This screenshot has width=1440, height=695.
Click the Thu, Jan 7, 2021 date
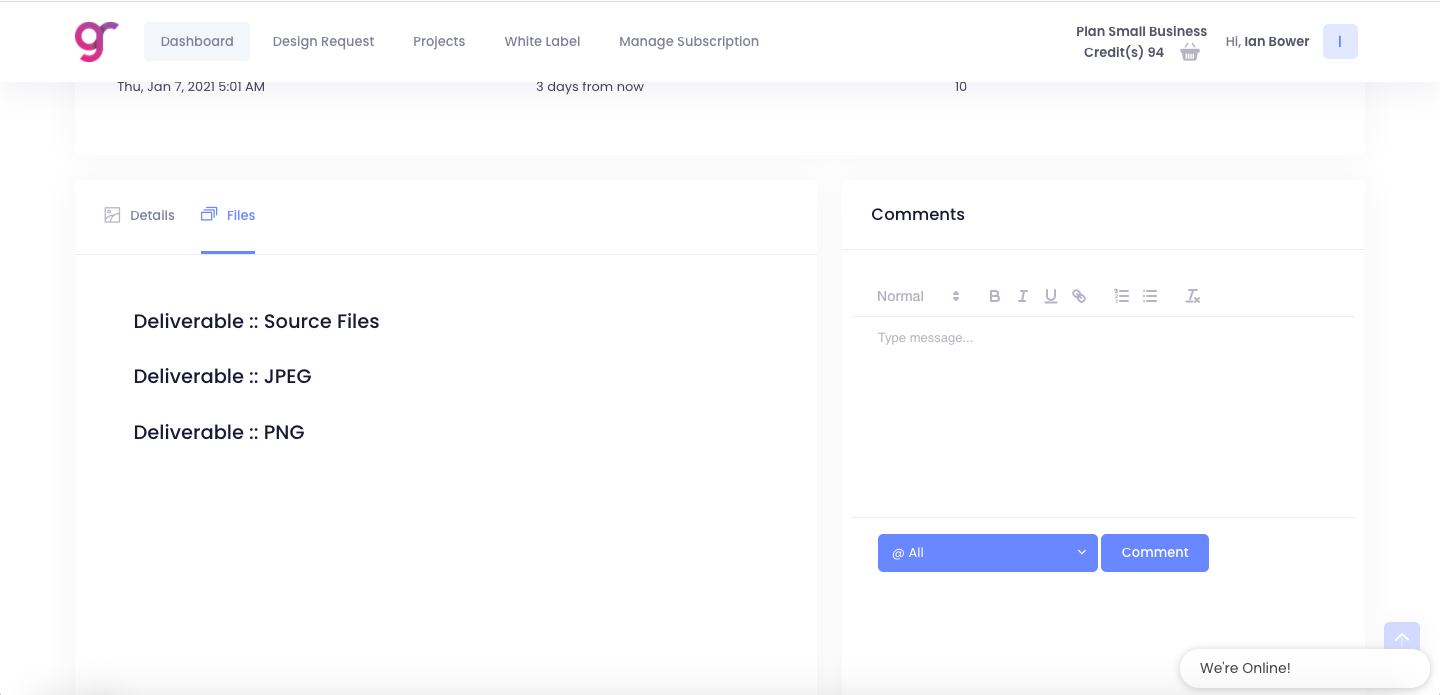coord(191,87)
